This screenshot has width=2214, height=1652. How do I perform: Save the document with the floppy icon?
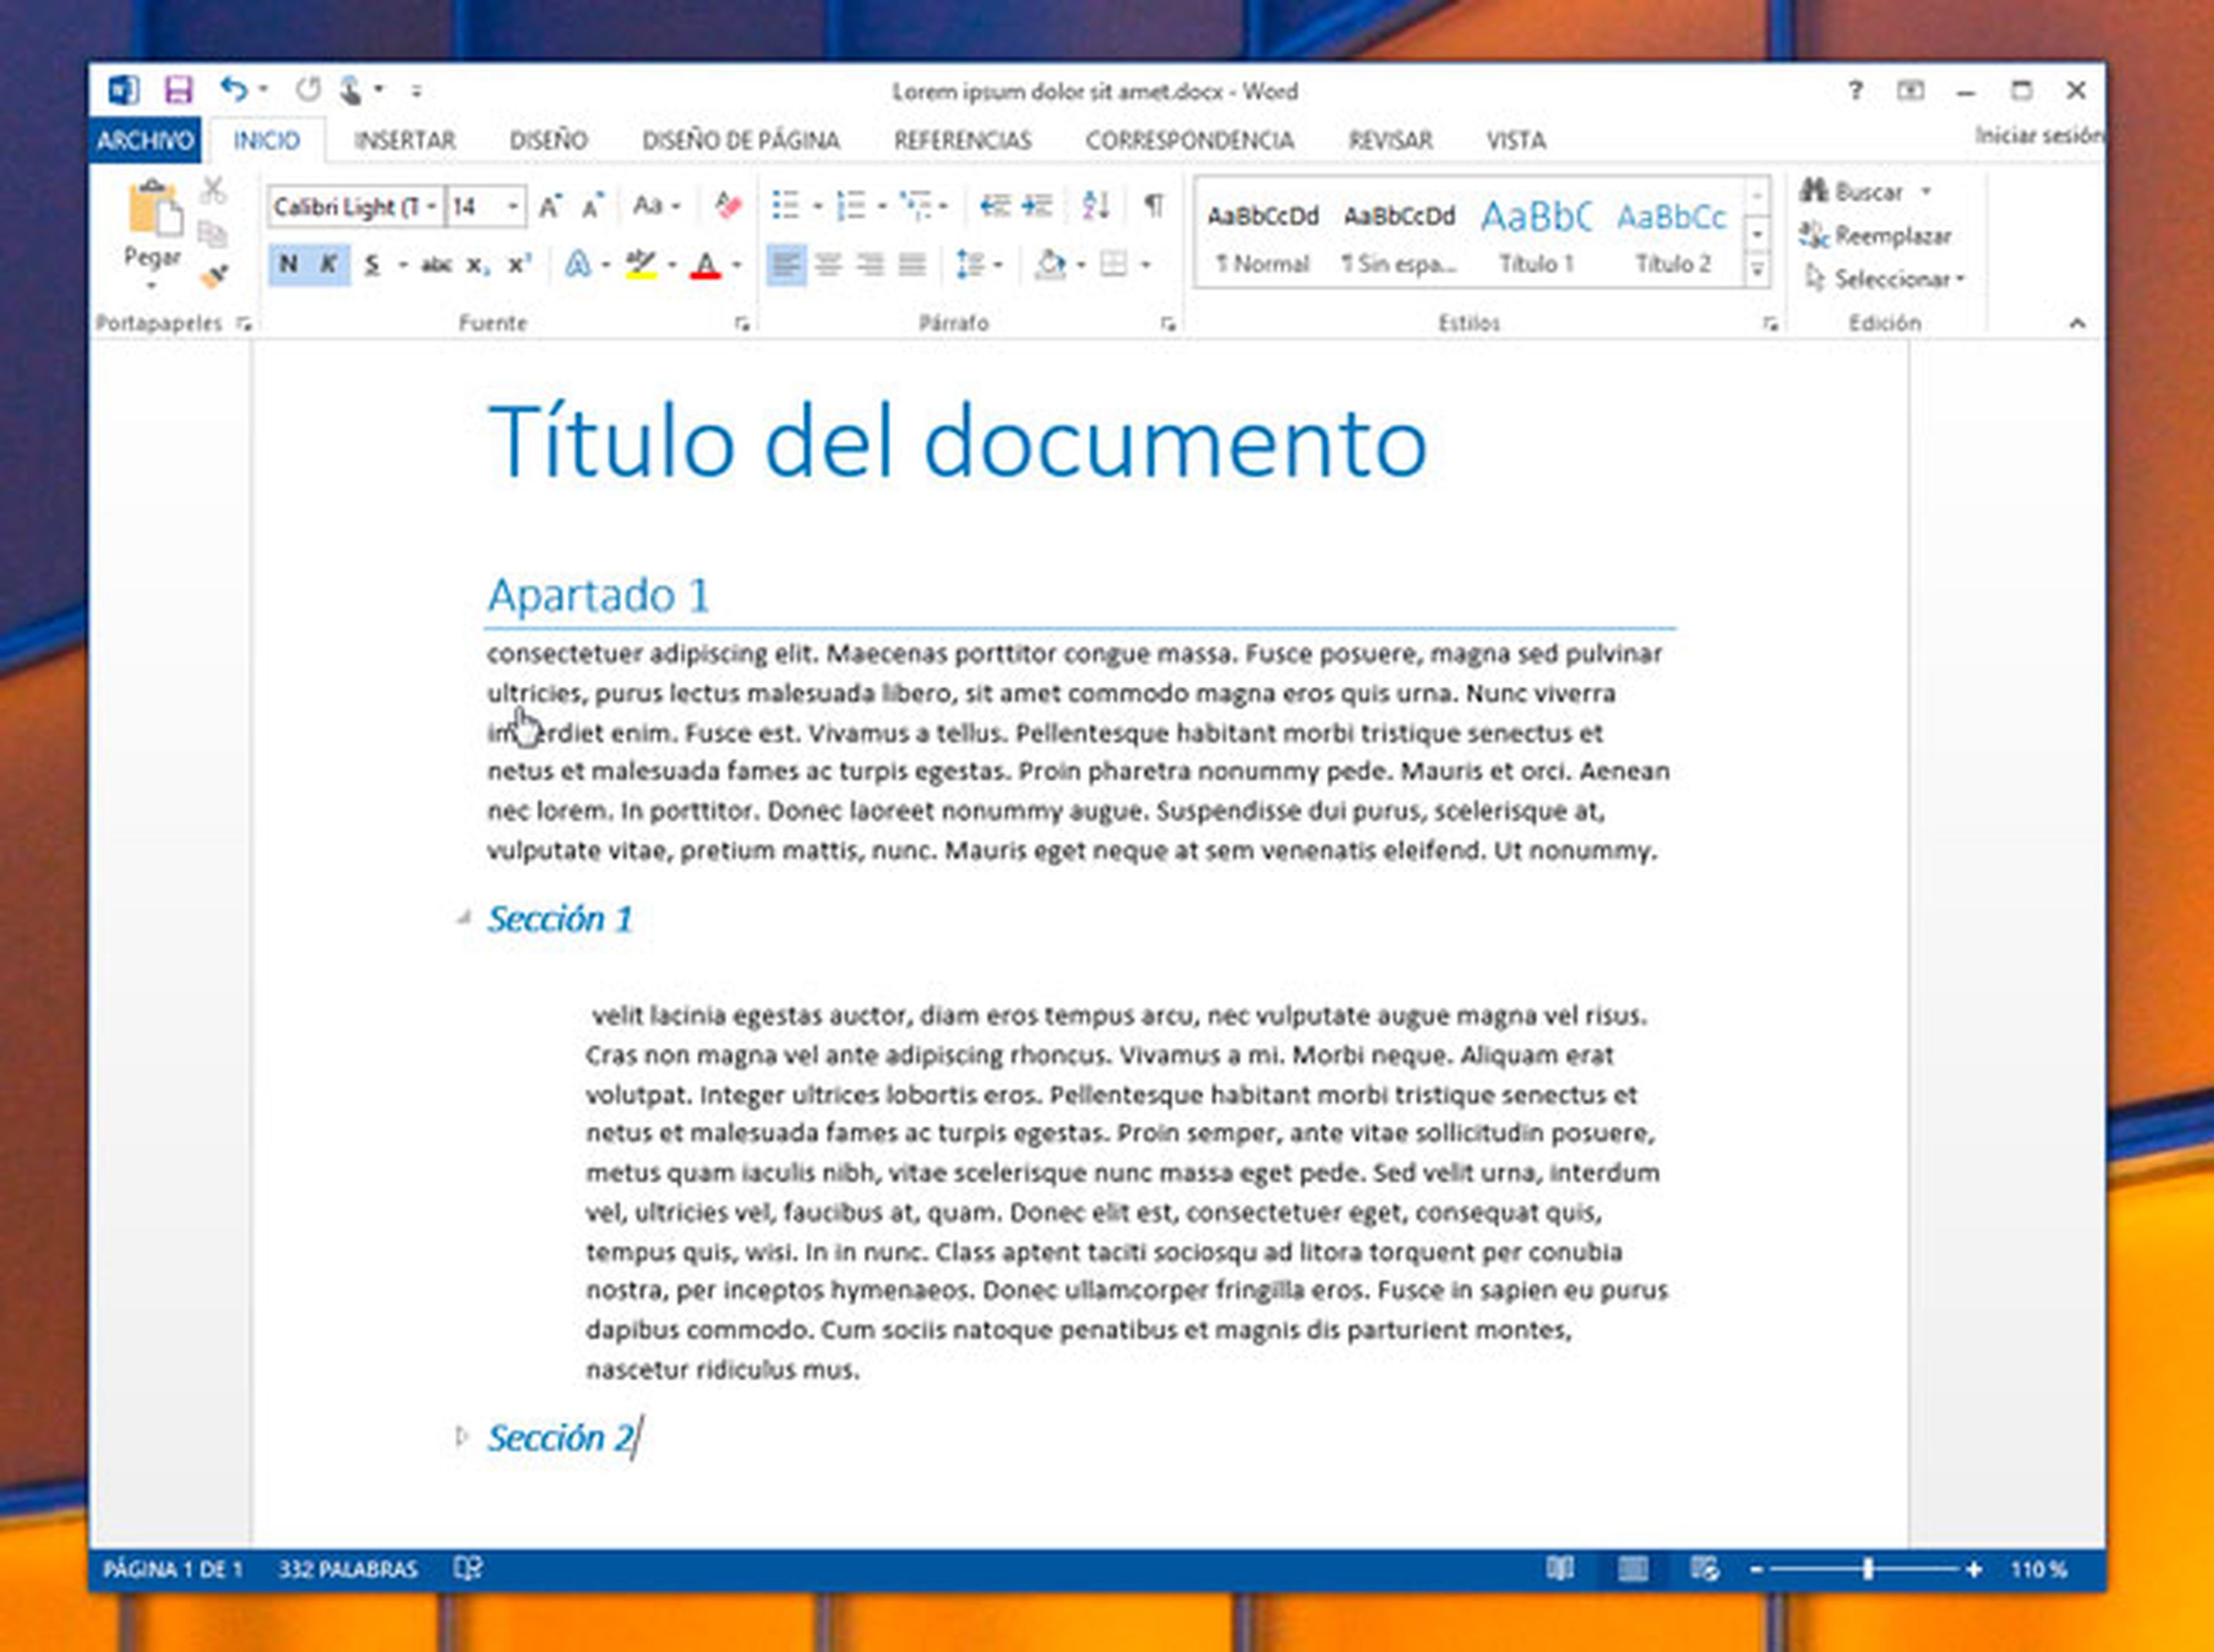click(x=178, y=91)
